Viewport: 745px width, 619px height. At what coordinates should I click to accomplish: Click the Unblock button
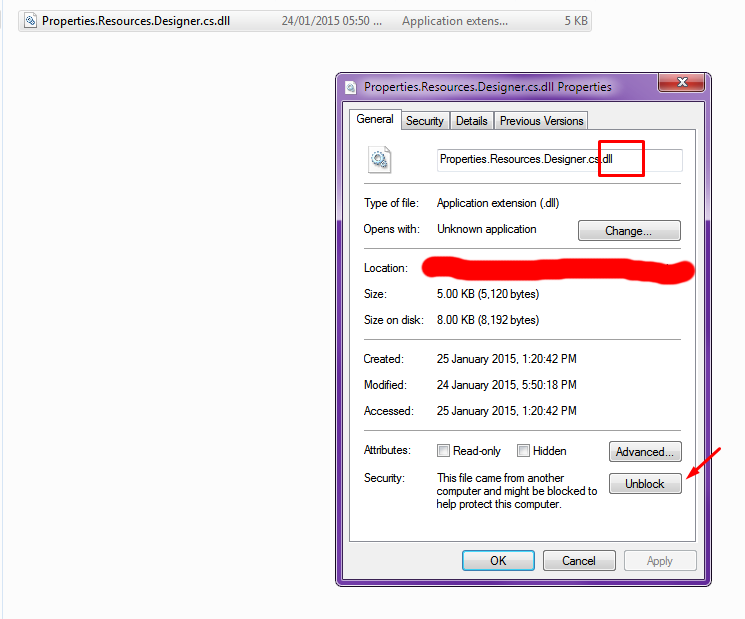[x=645, y=484]
